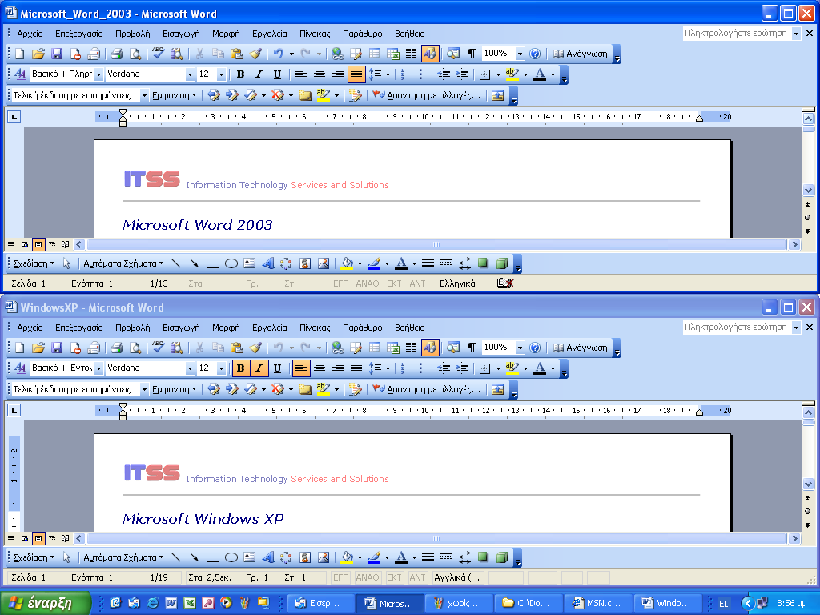
Task: Click Ανάγνωση reading button in Microsoft_Word_2003 window
Action: (x=580, y=54)
